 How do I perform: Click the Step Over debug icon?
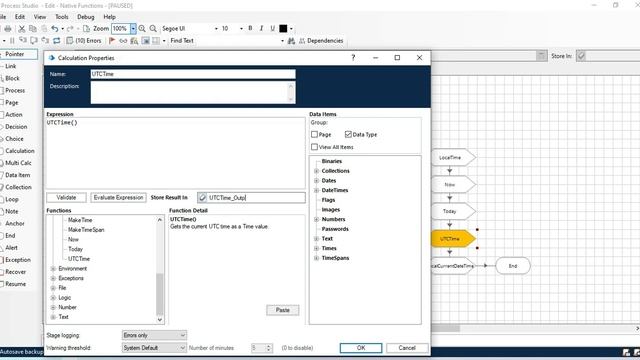[x=34, y=40]
